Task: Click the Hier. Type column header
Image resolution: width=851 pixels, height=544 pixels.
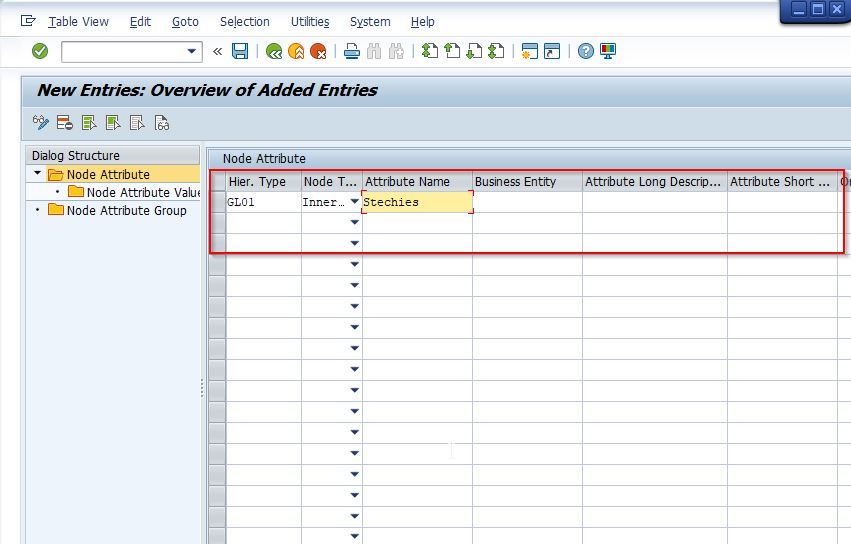Action: pos(263,182)
